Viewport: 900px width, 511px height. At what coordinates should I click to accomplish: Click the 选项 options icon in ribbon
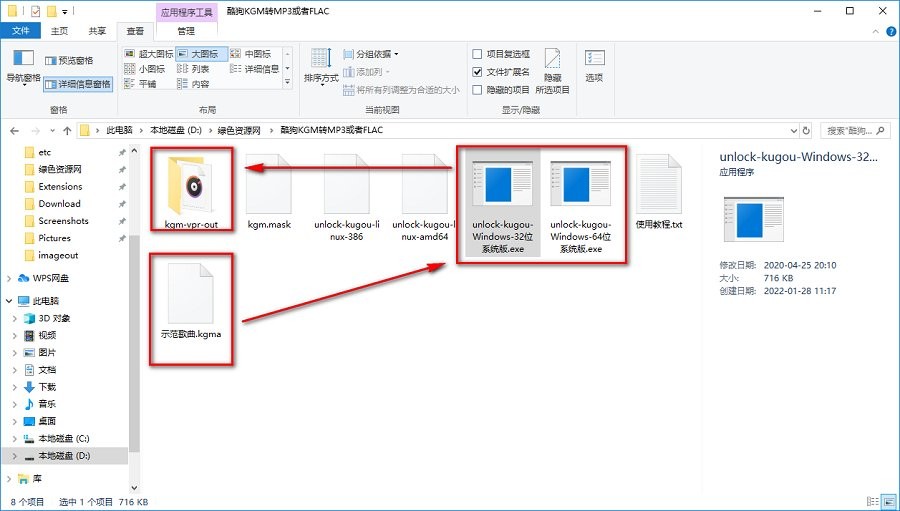point(594,64)
